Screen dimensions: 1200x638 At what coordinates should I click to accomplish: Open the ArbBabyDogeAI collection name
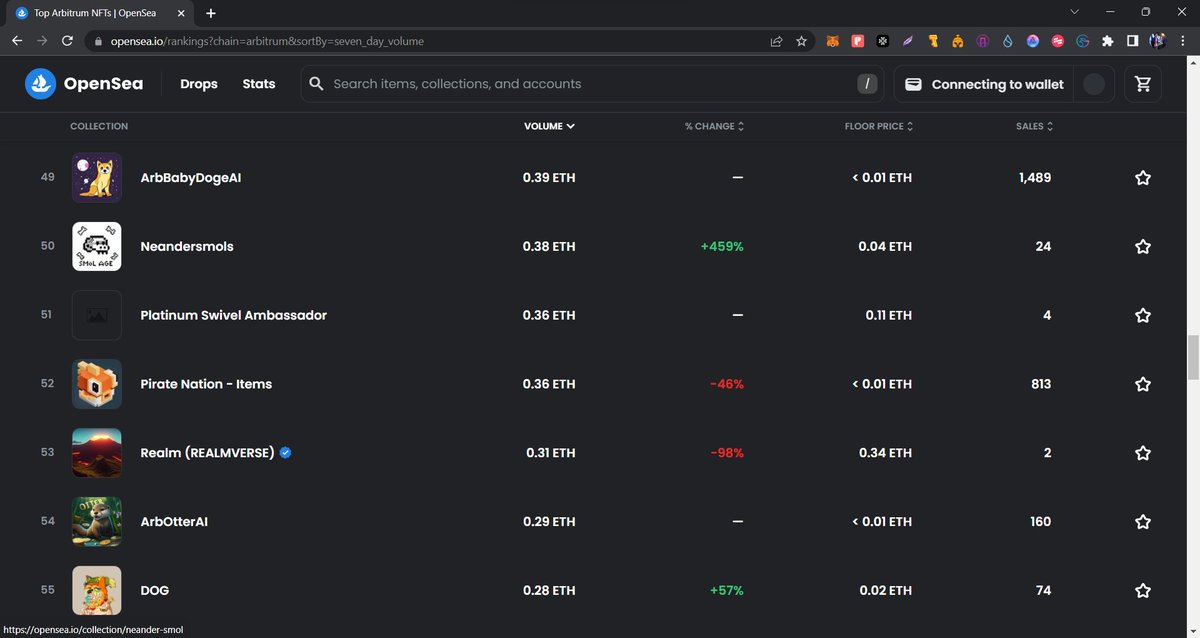point(191,178)
